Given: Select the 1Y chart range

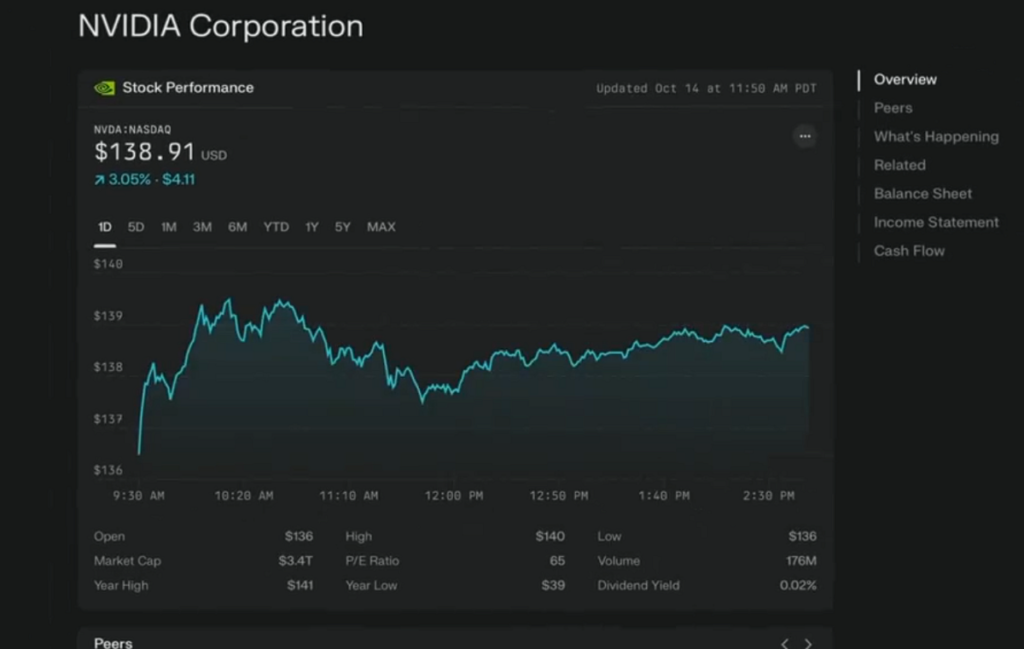Looking at the screenshot, I should coord(312,227).
